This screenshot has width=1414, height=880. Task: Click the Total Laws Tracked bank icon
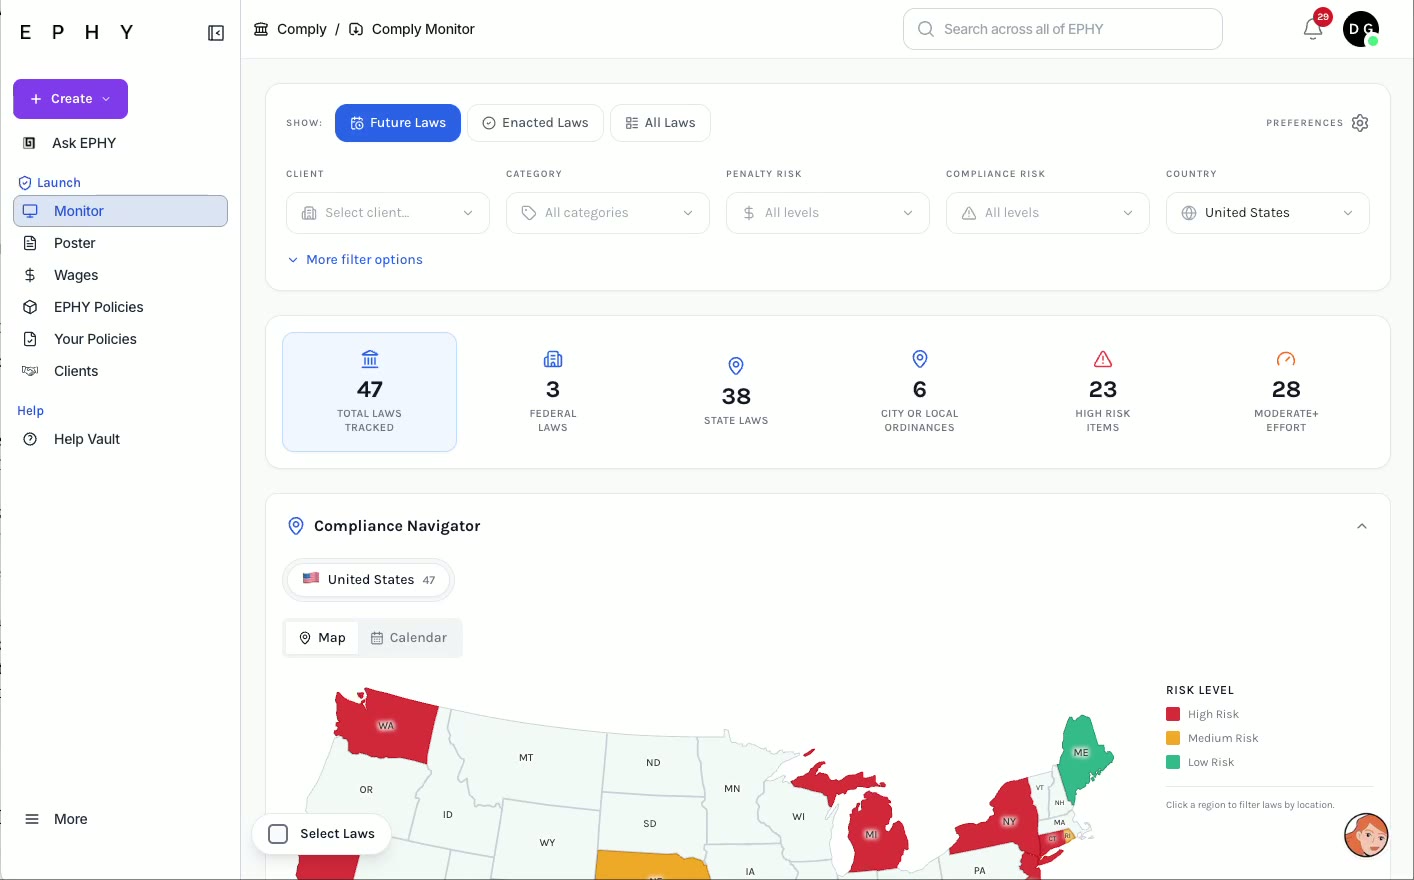[x=370, y=359]
